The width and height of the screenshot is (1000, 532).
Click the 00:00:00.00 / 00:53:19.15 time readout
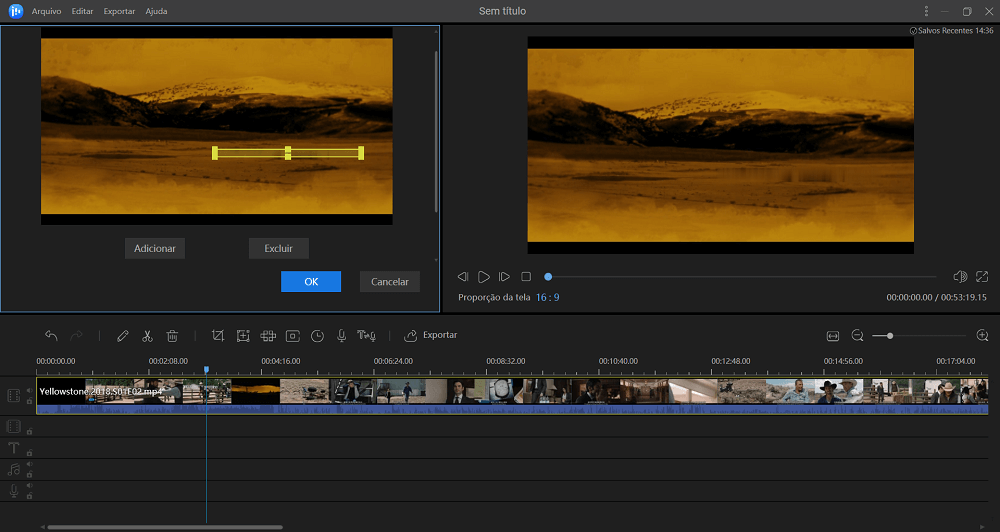click(936, 297)
